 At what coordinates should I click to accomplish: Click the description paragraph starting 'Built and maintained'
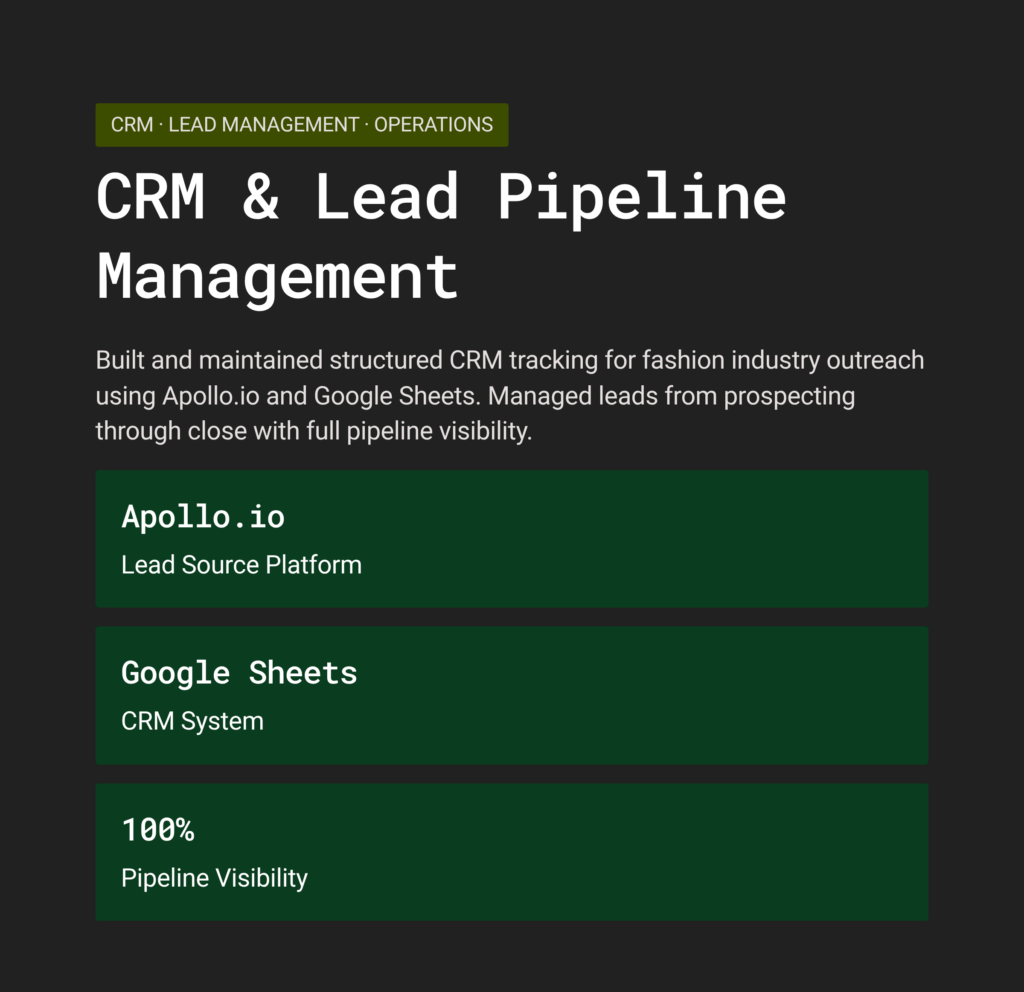(510, 396)
